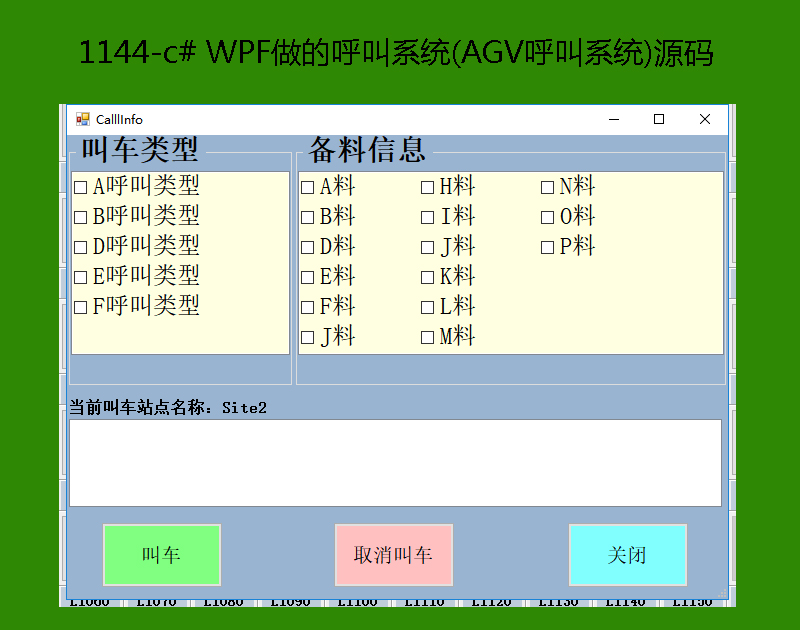Toggle the F呼叫类型 checkbox
This screenshot has height=630, width=800.
pos(81,307)
